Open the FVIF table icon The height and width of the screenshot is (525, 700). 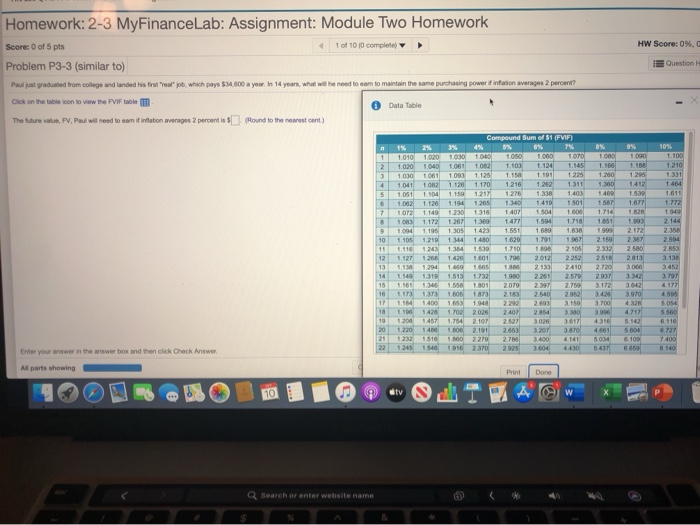click(145, 102)
